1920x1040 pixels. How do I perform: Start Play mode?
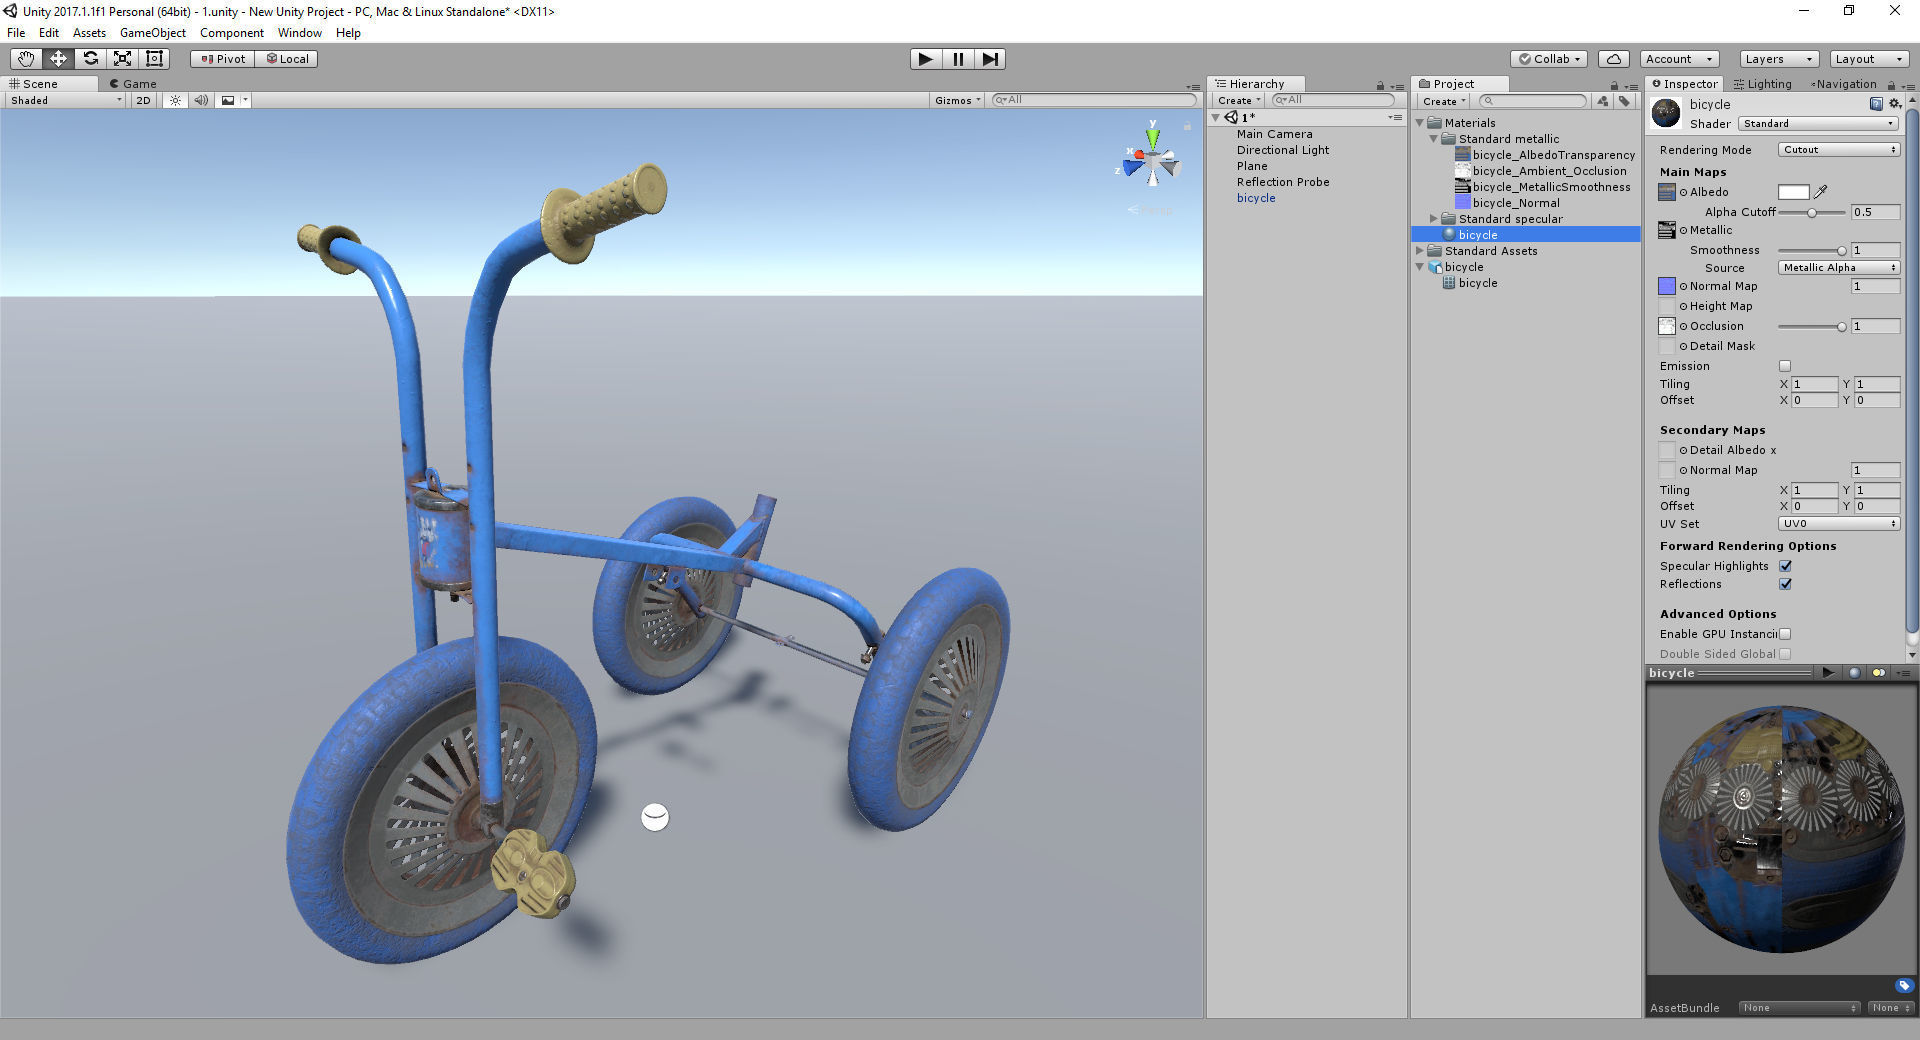click(x=926, y=59)
